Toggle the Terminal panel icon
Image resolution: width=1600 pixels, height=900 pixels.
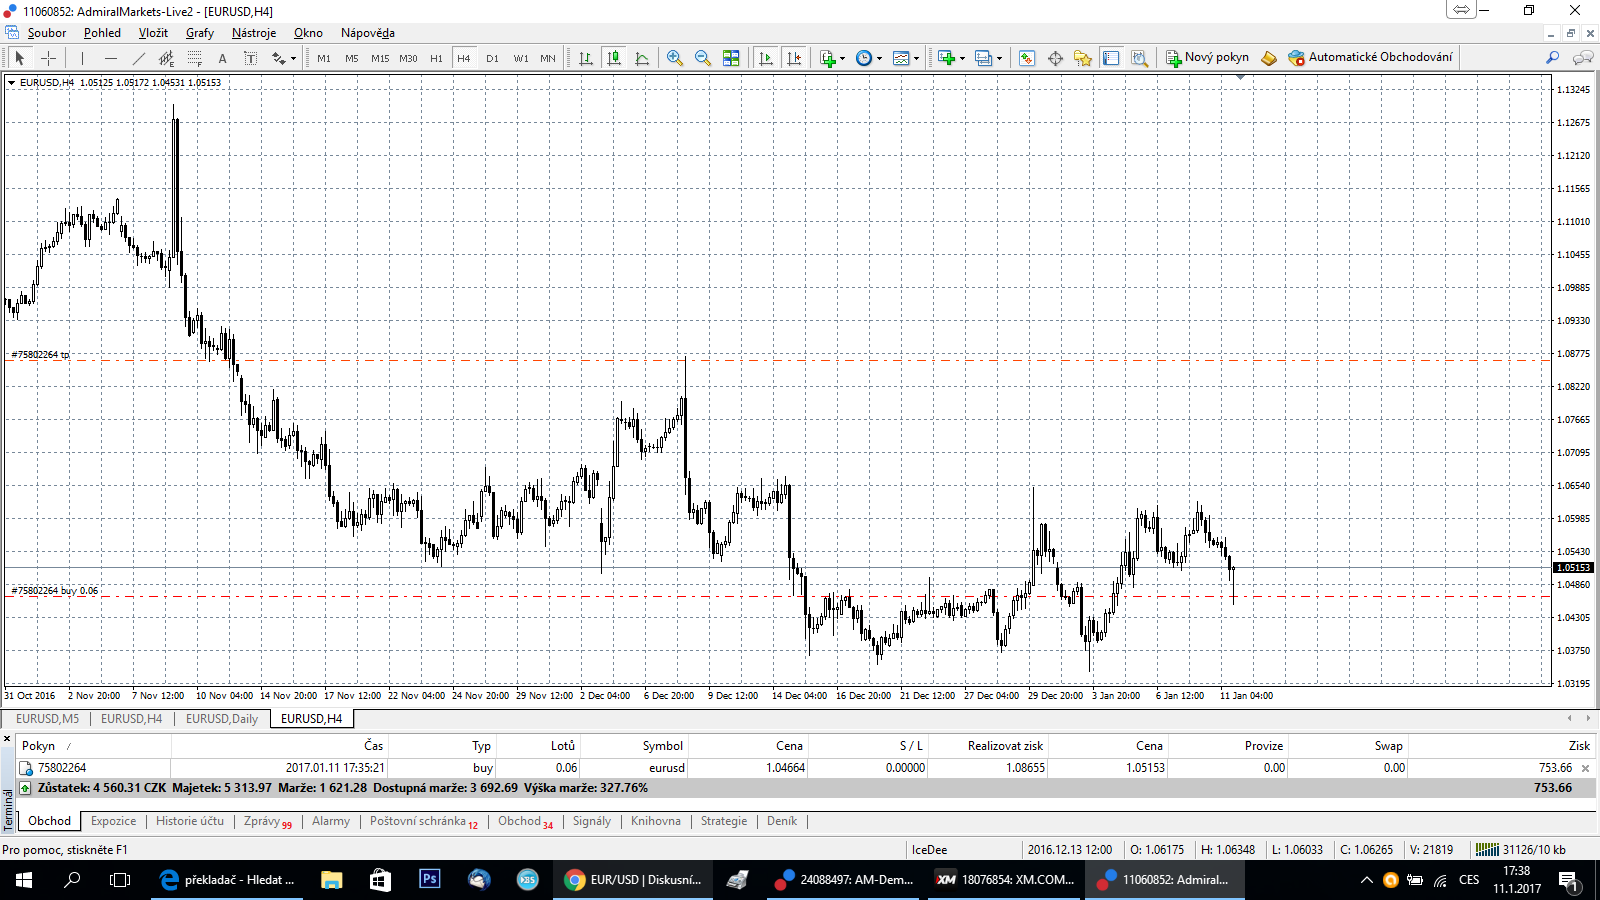click(1111, 58)
